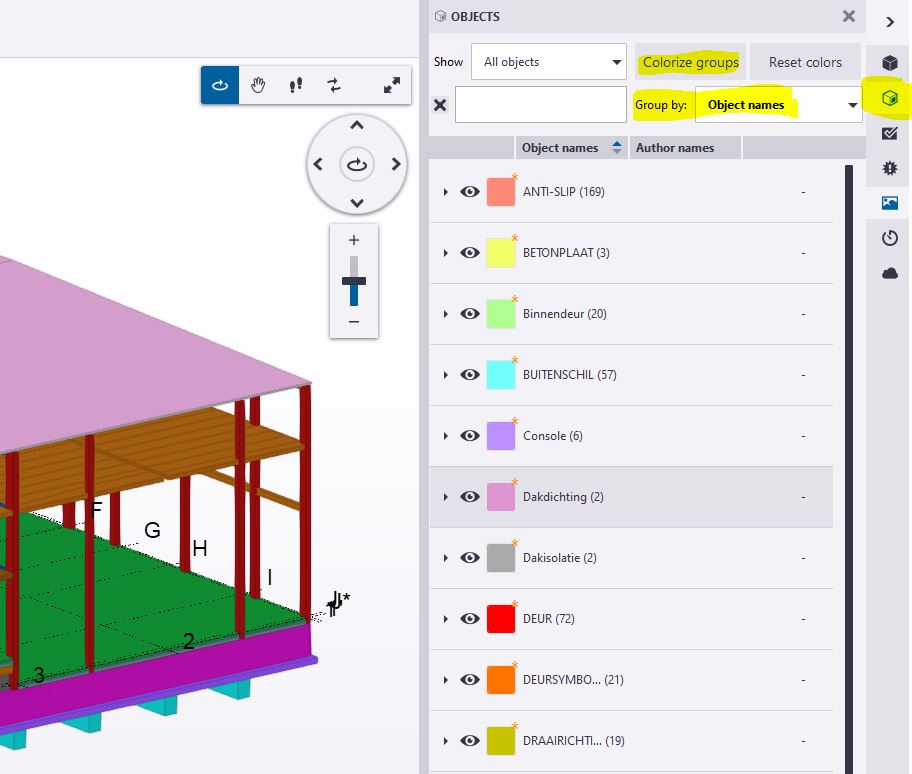Toggle DRAAIRICHTI... eye visibility
The width and height of the screenshot is (912, 774).
(x=470, y=741)
